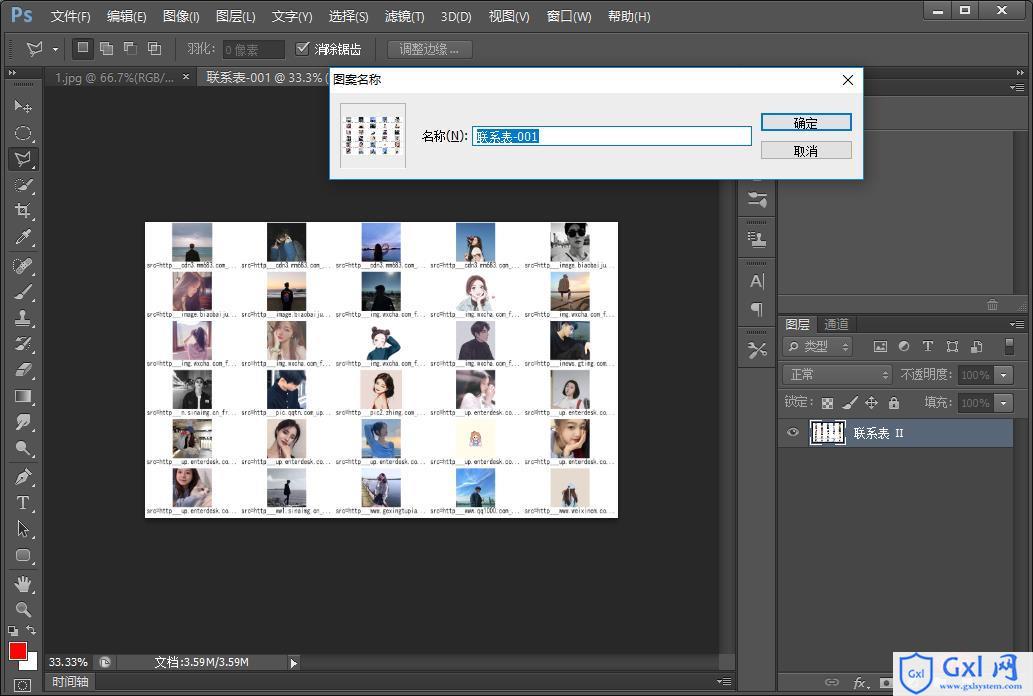Image resolution: width=1033 pixels, height=696 pixels.
Task: Cancel the dialog with 取消
Action: [806, 151]
